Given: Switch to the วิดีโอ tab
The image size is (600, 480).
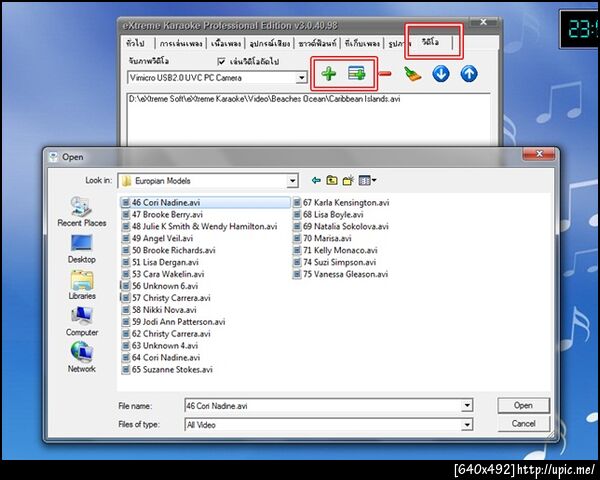Looking at the screenshot, I should 430,42.
